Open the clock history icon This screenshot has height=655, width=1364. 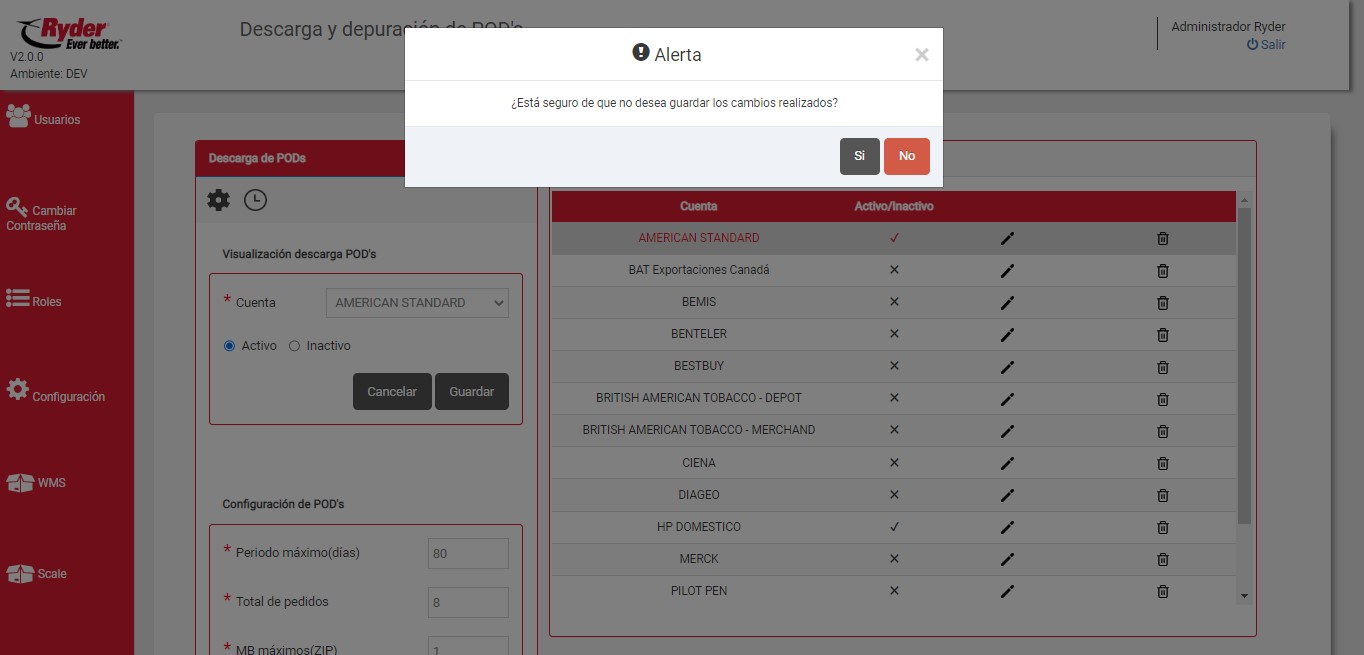[x=256, y=200]
